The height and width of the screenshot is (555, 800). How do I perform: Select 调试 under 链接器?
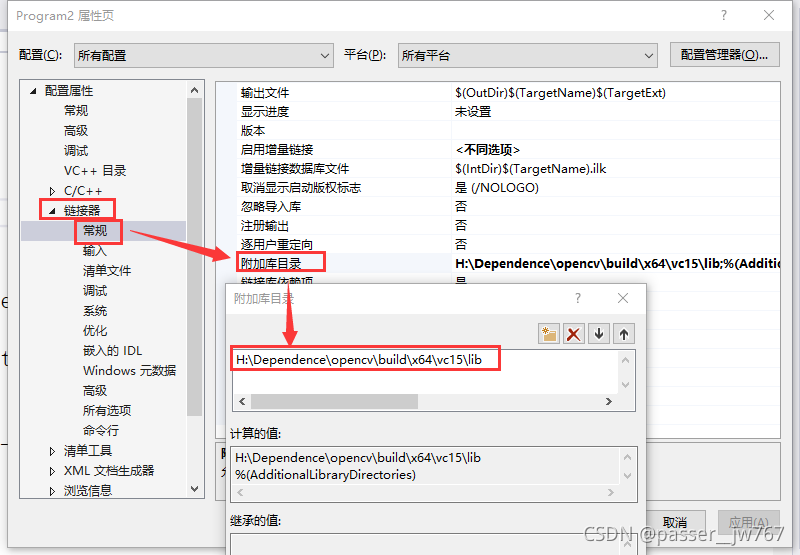pos(95,291)
